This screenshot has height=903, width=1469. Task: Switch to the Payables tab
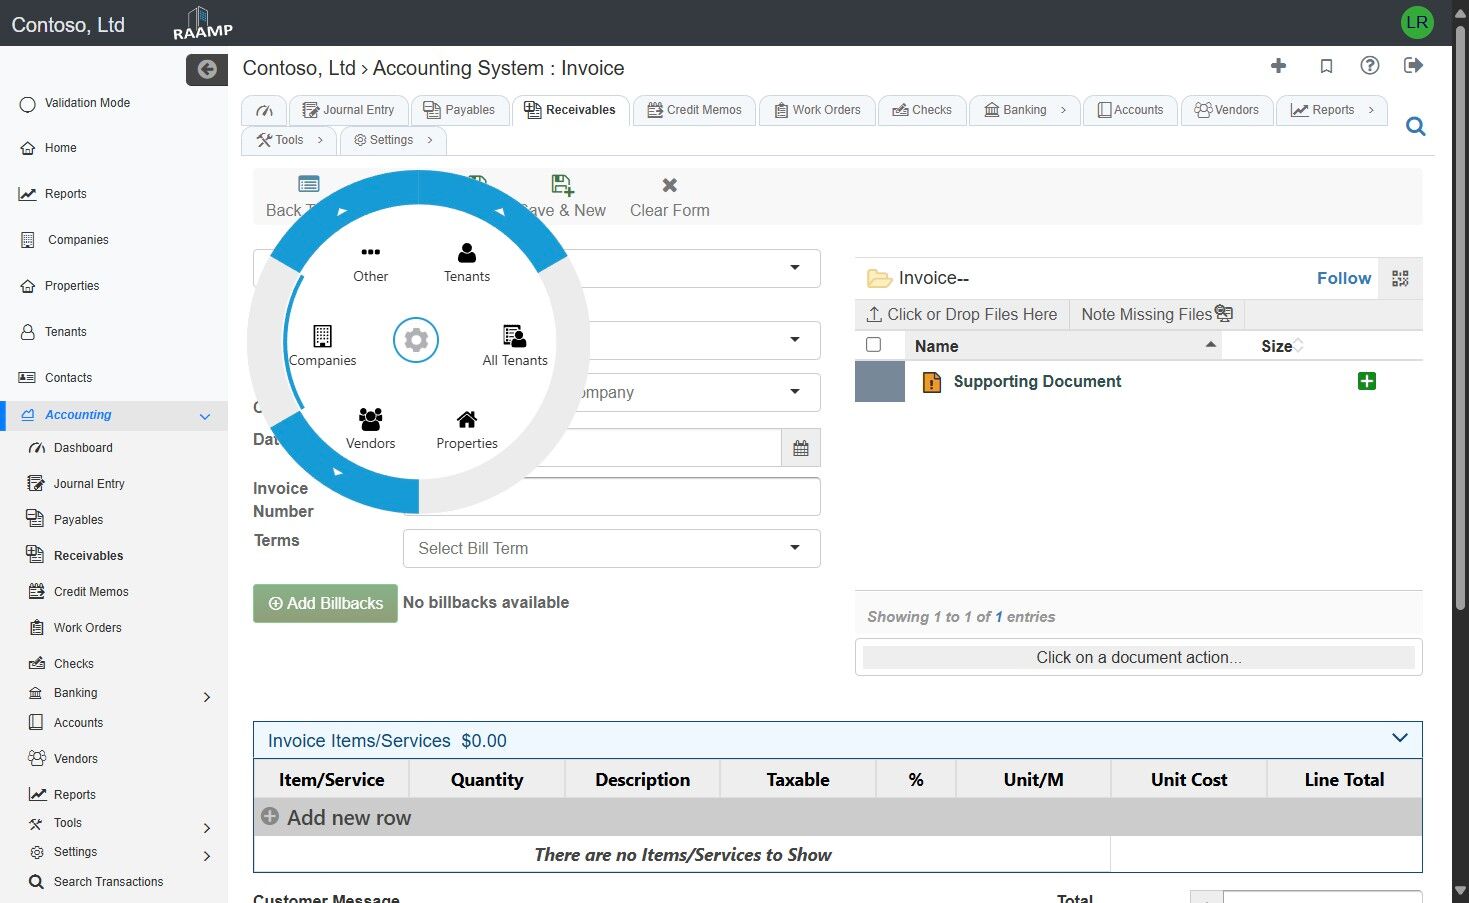pyautogui.click(x=459, y=110)
